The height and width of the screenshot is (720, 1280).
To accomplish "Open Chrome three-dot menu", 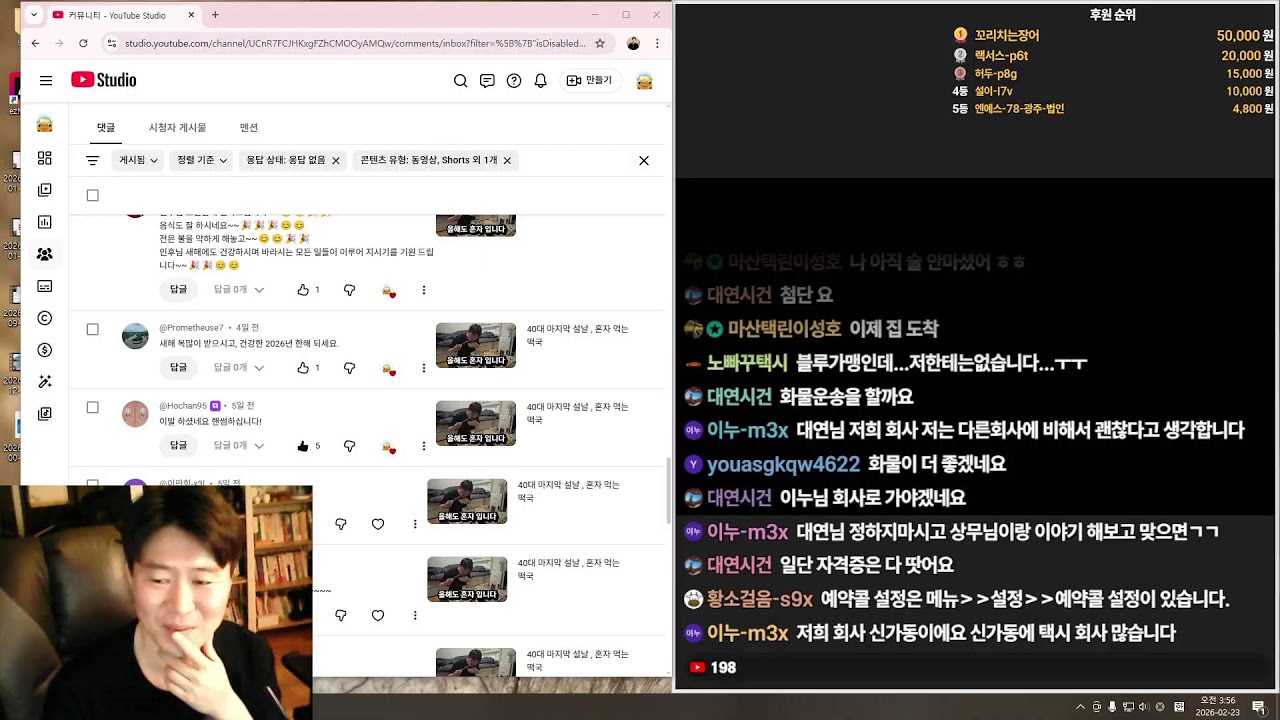I will [657, 44].
